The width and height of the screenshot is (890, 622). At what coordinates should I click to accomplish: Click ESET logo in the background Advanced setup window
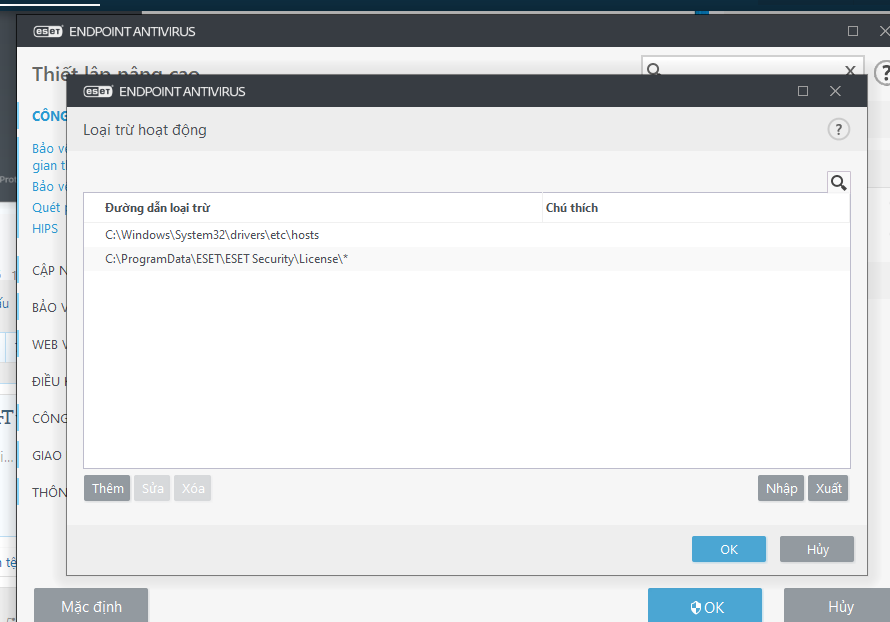click(x=48, y=31)
